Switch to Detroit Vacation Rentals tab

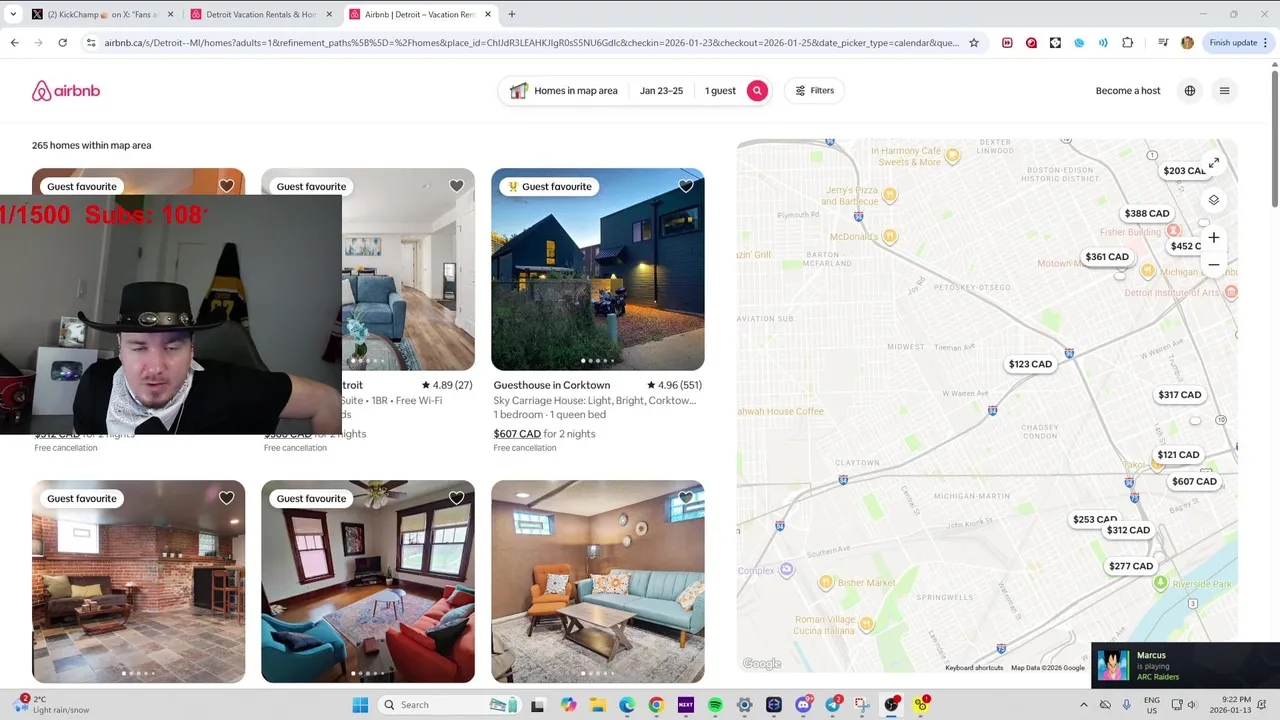(x=261, y=14)
